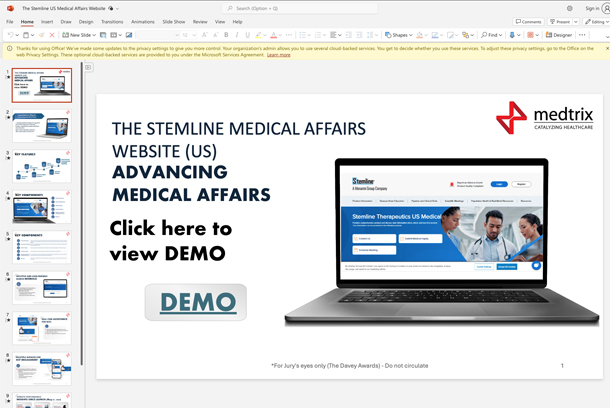Viewport: 610px width, 408px height.
Task: Click the PowerPoint app logo icon
Action: click(x=11, y=8)
